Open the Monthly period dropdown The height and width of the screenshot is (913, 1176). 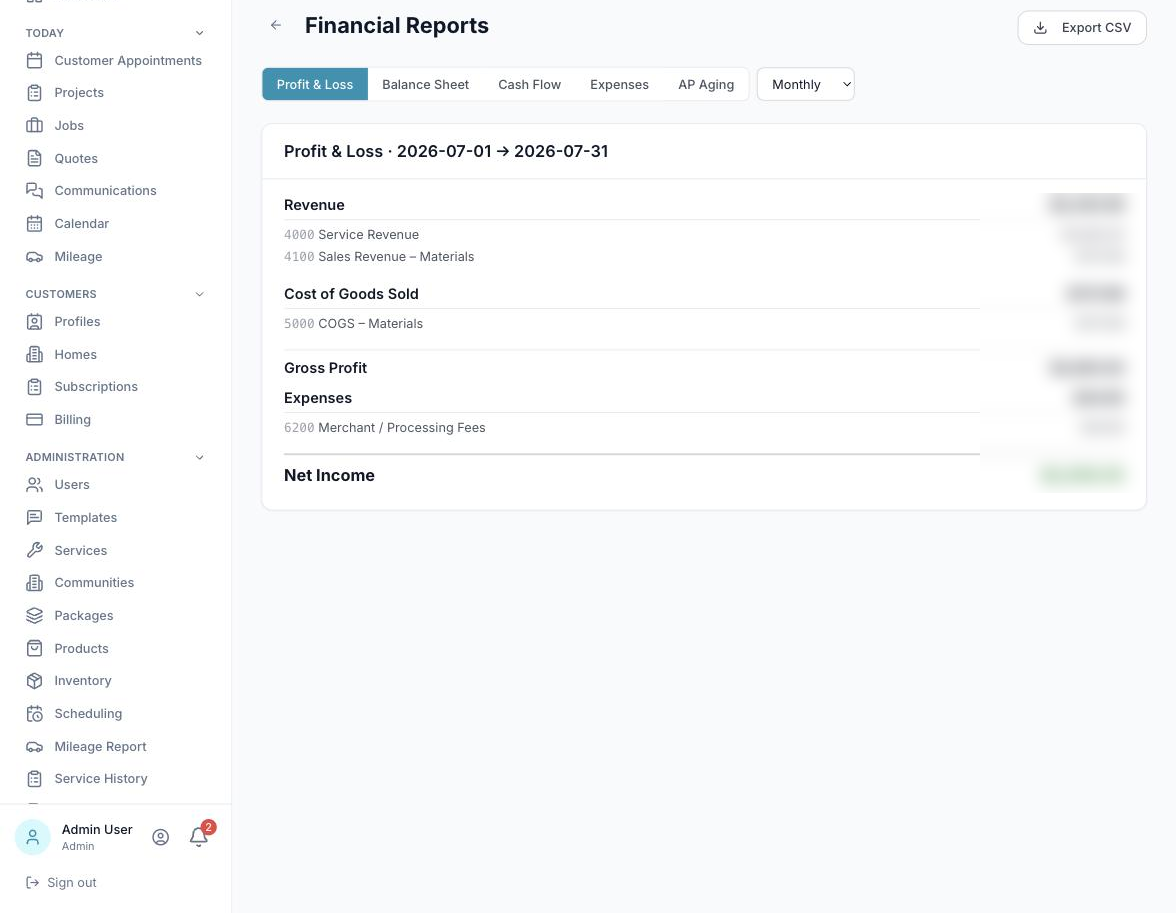(806, 84)
